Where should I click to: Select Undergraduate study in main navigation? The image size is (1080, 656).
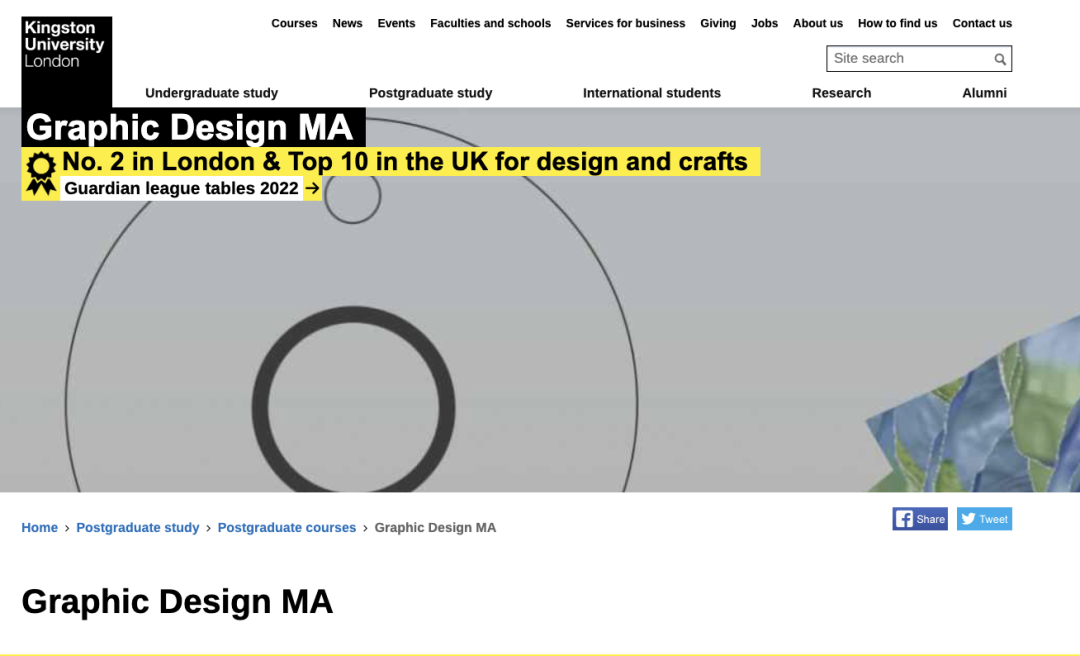point(211,93)
